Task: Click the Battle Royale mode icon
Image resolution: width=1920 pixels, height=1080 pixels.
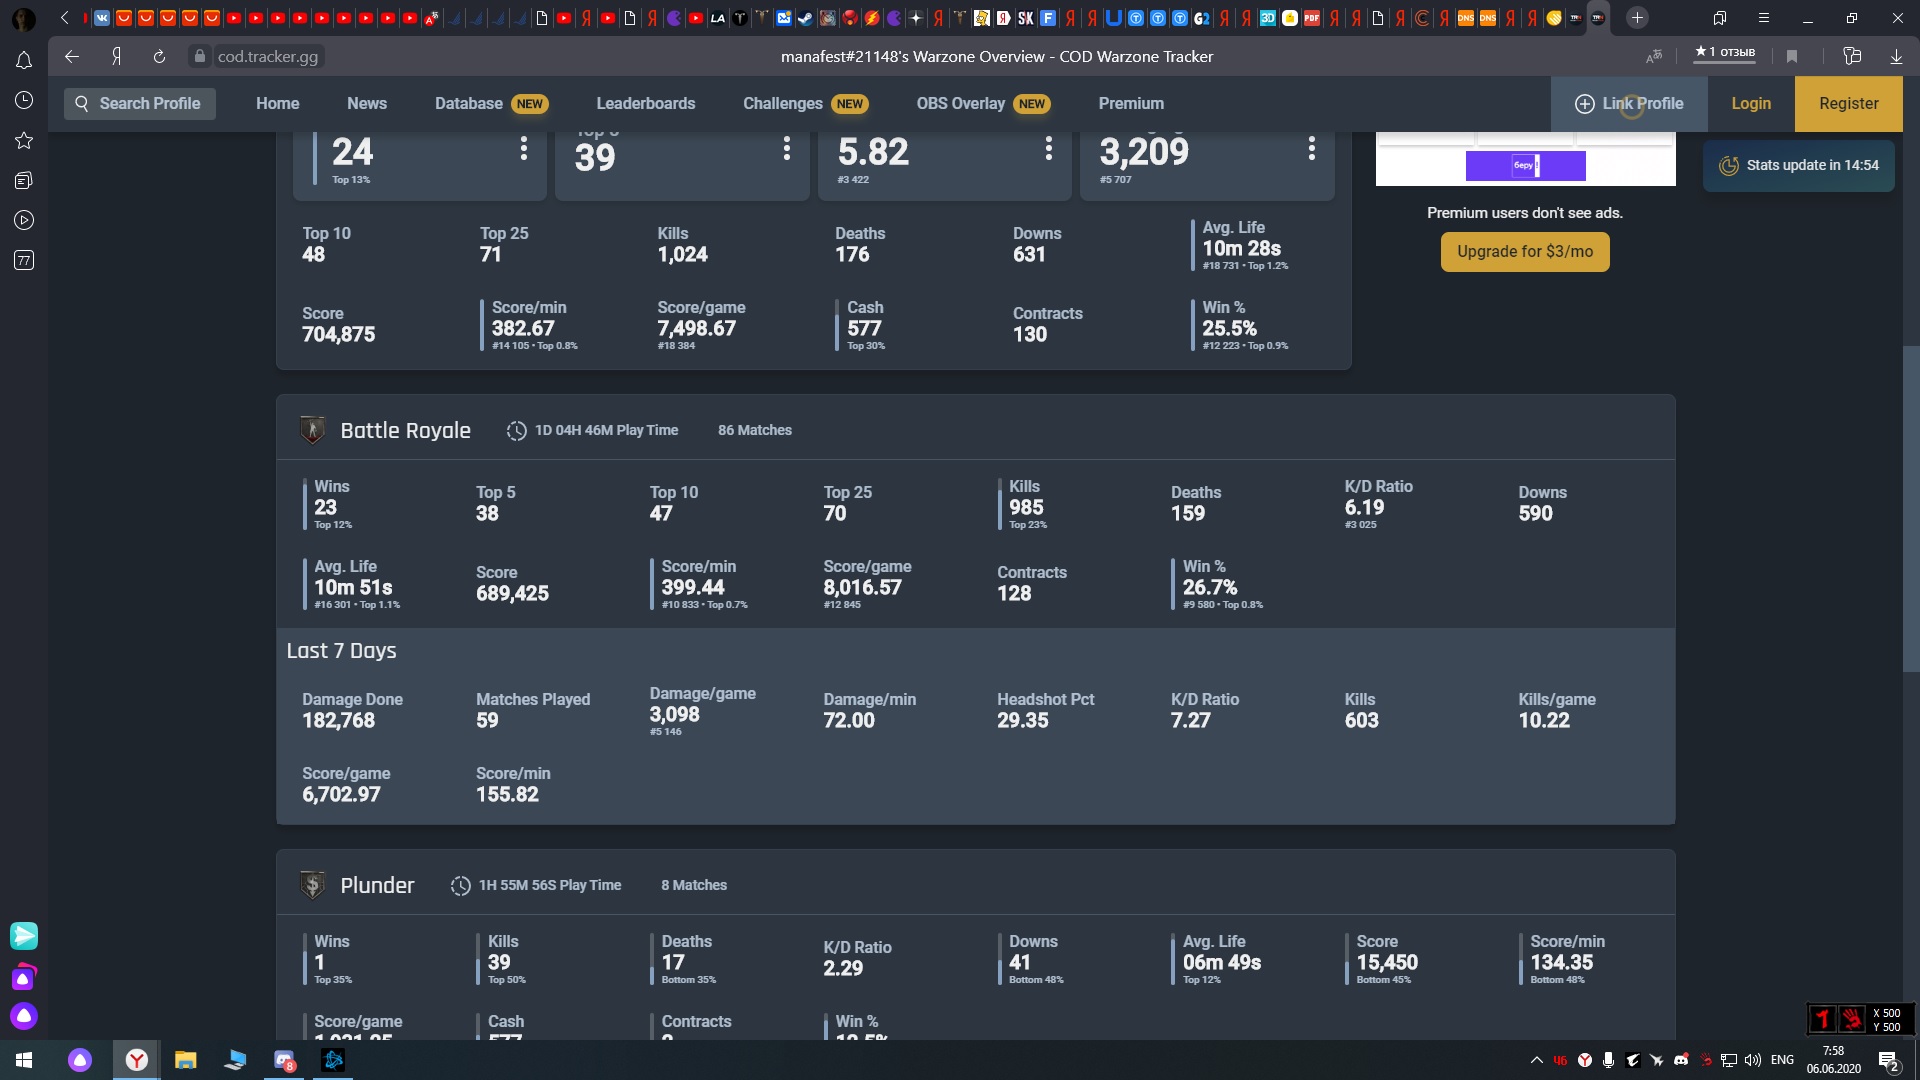Action: tap(313, 430)
